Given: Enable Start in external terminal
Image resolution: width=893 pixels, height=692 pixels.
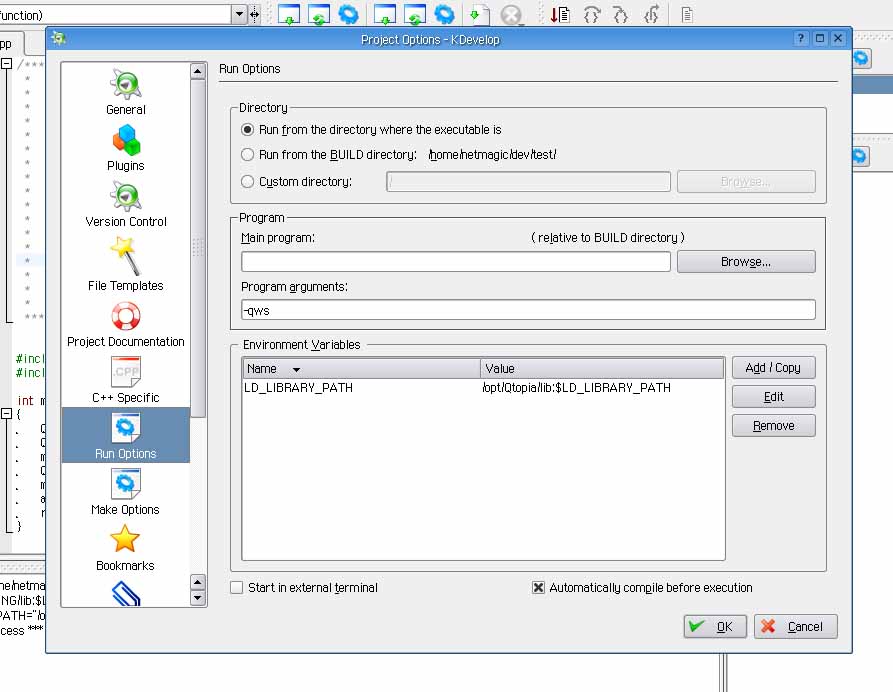Looking at the screenshot, I should coord(236,587).
